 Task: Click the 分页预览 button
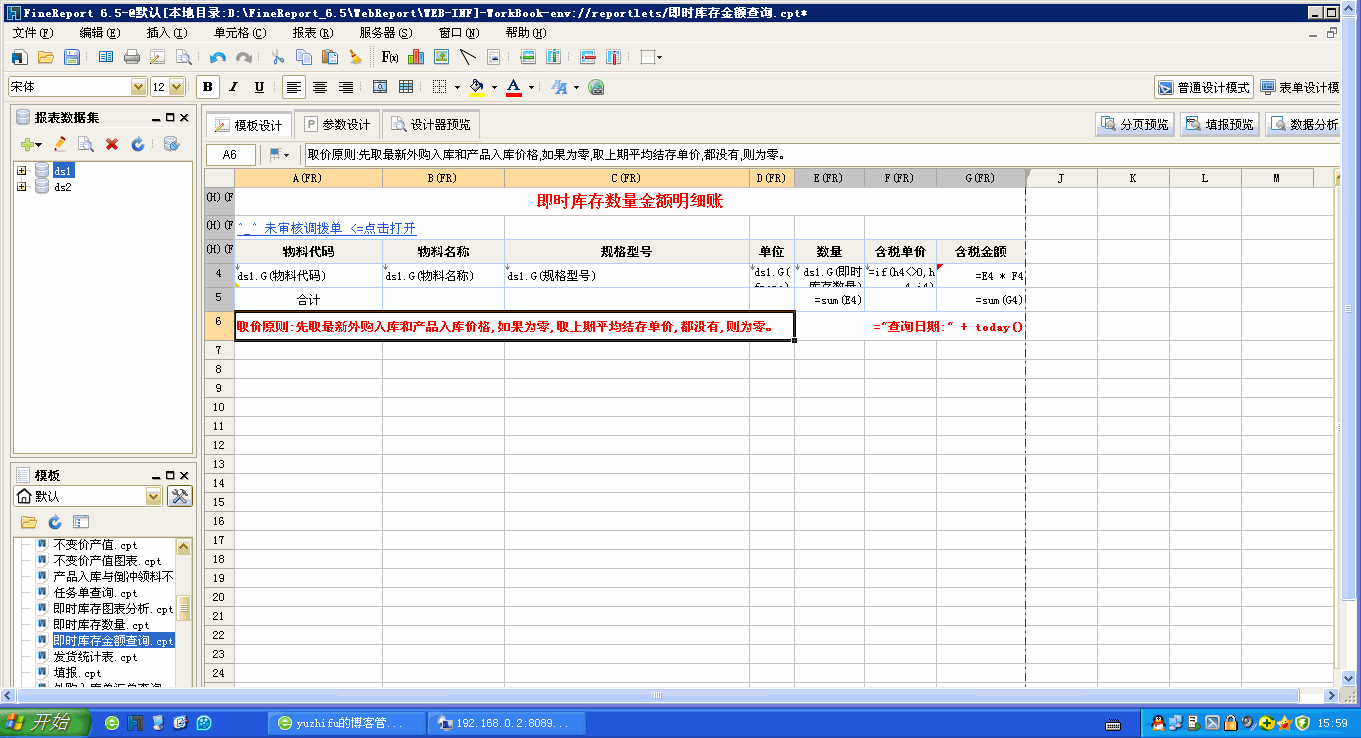[1135, 125]
